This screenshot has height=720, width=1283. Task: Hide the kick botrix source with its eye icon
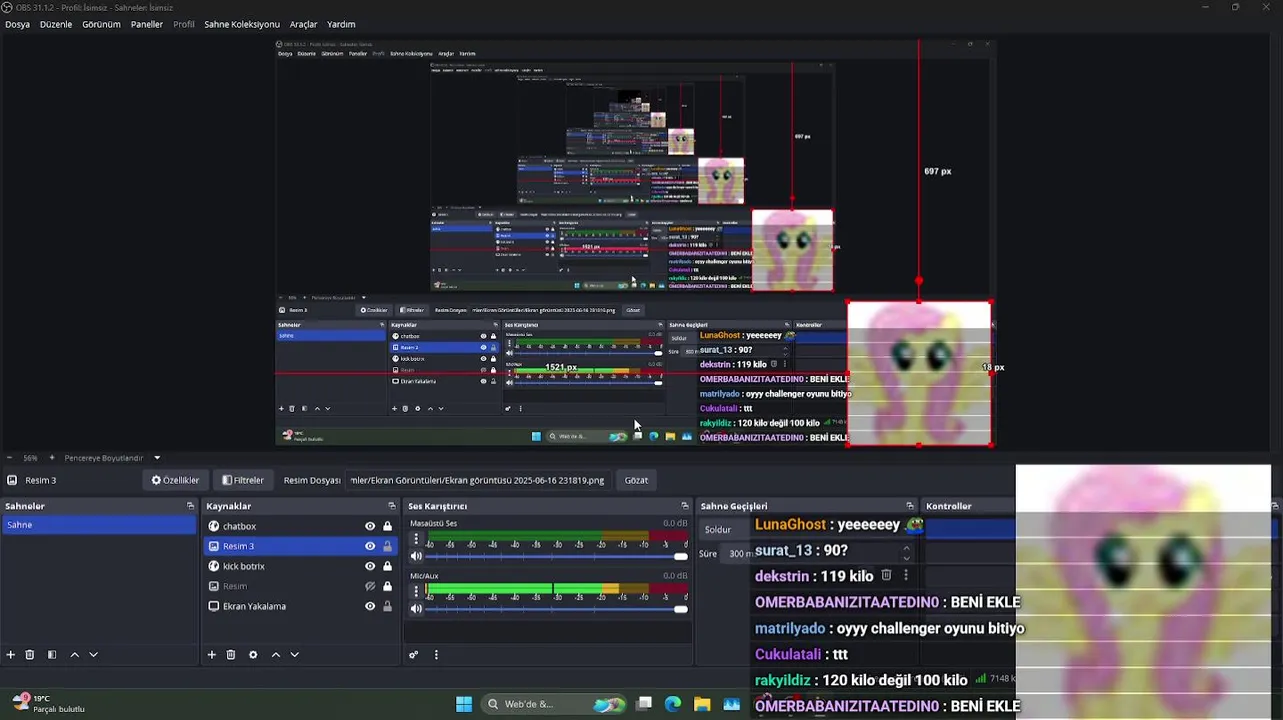point(370,566)
